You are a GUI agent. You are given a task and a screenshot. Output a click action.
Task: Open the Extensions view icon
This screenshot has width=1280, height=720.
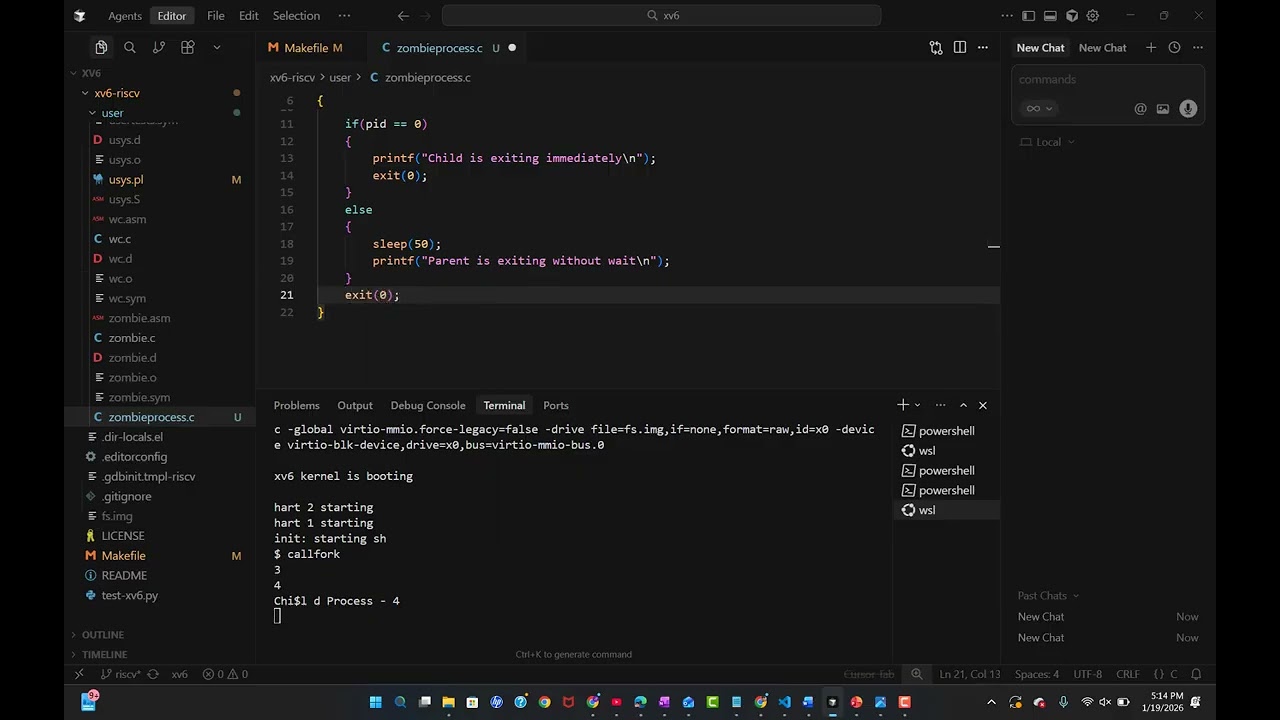pos(187,47)
